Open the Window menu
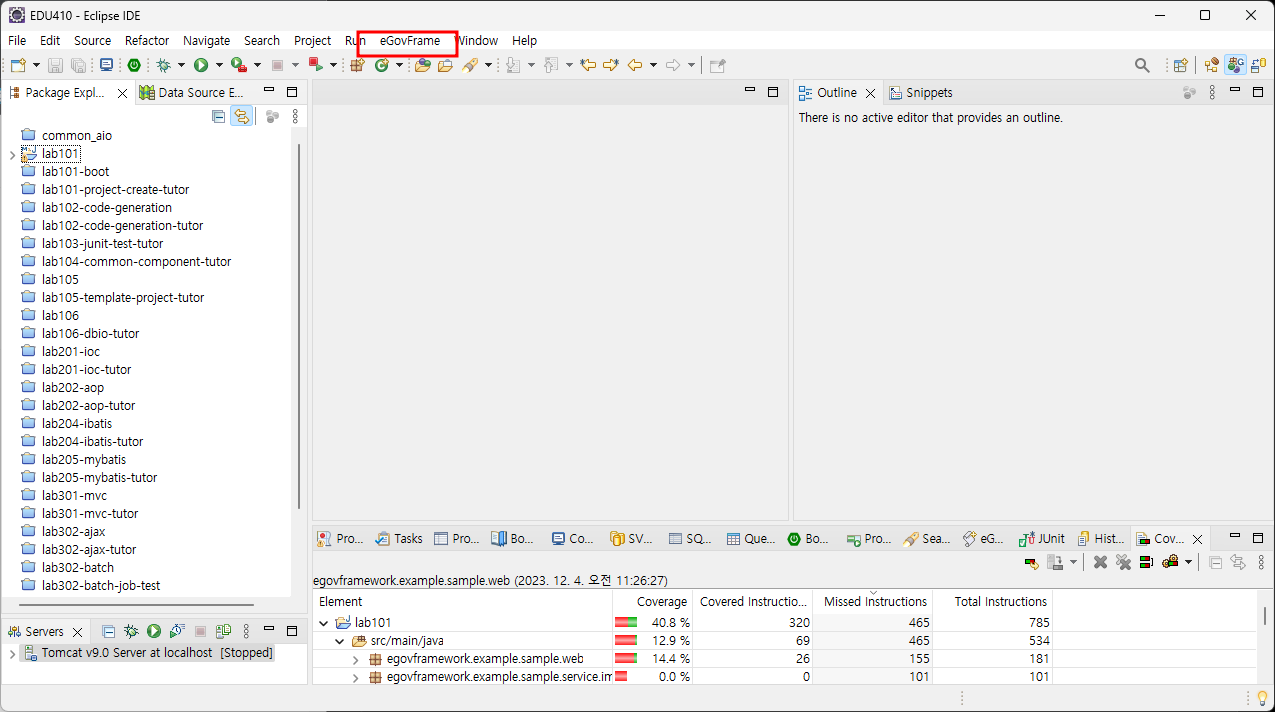The height and width of the screenshot is (712, 1275). [477, 41]
